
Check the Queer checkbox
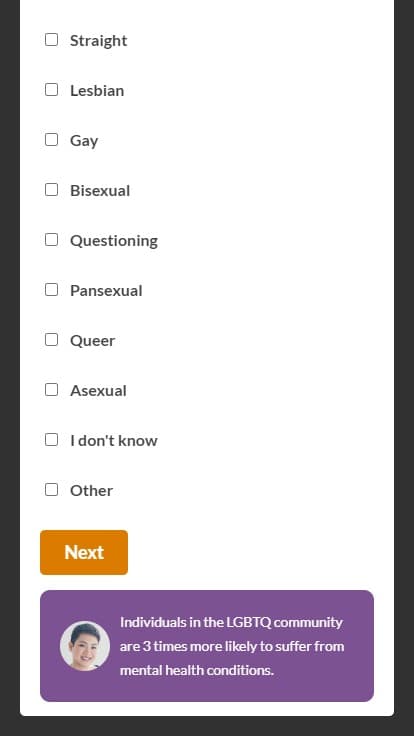(x=51, y=340)
